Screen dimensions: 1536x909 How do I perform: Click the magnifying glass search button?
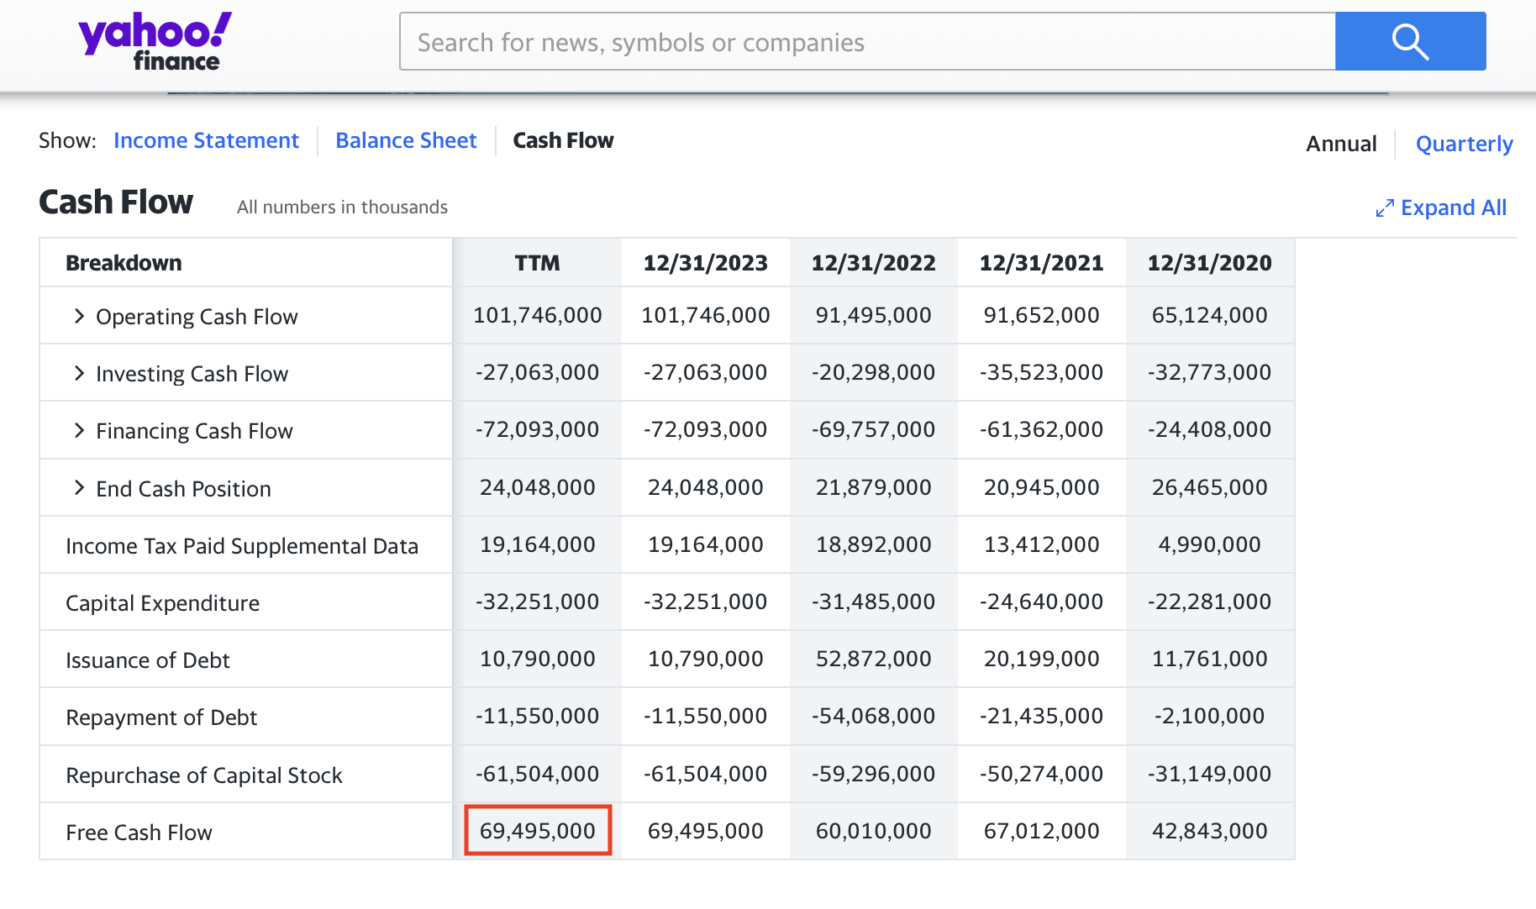1410,42
